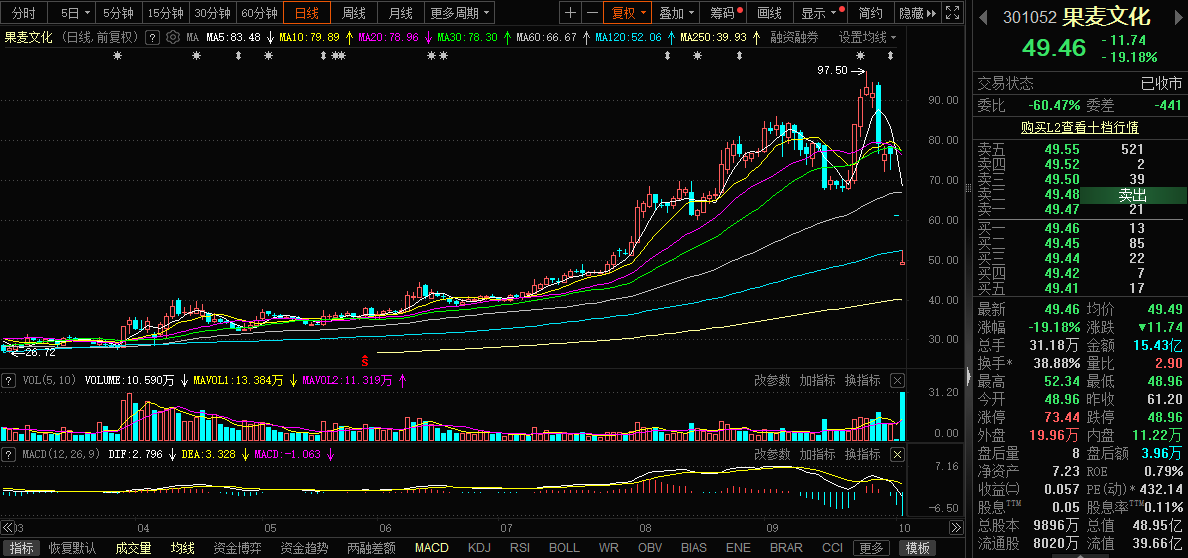This screenshot has height=558, width=1188.
Task: Click 恢复默认 restore default
Action: pyautogui.click(x=72, y=548)
